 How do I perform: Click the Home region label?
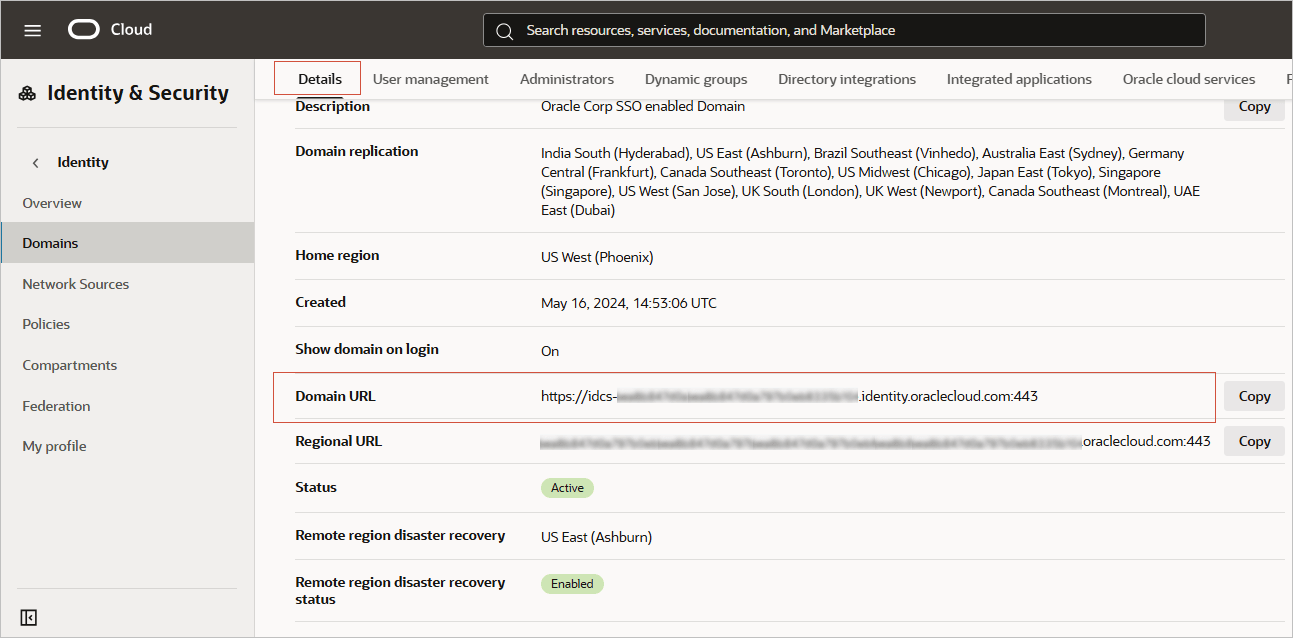[x=337, y=255]
